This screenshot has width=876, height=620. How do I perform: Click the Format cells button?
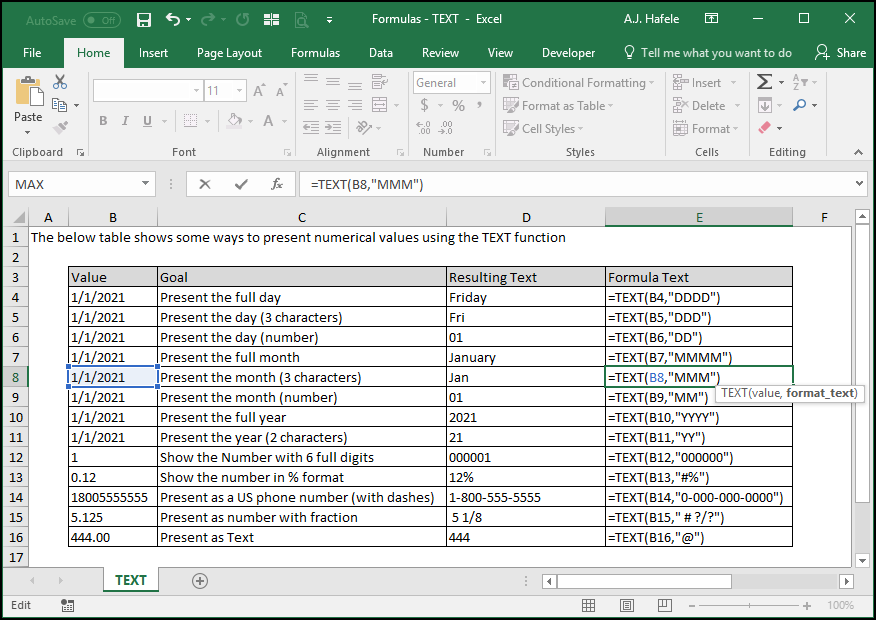click(705, 128)
